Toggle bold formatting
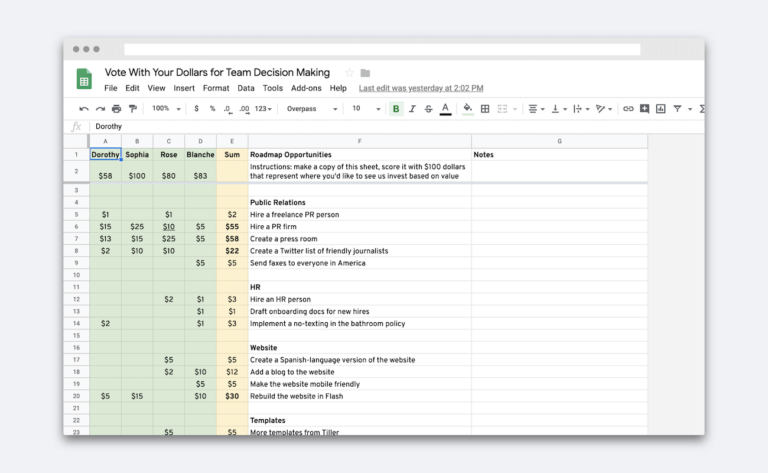The width and height of the screenshot is (768, 473). (396, 109)
